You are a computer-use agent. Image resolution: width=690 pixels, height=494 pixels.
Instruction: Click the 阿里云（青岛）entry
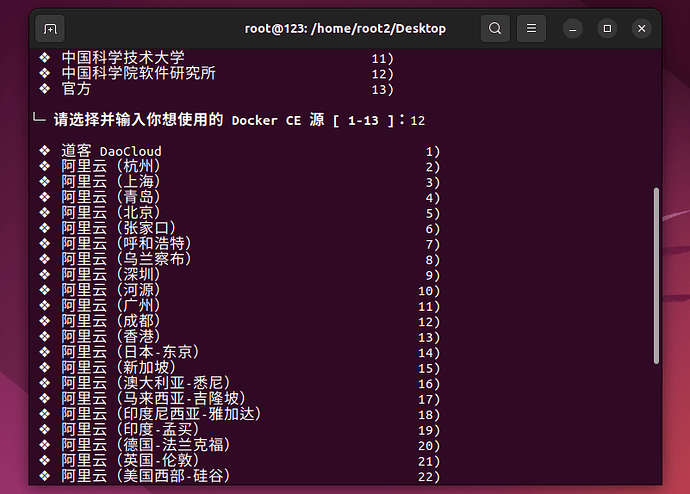pyautogui.click(x=111, y=197)
